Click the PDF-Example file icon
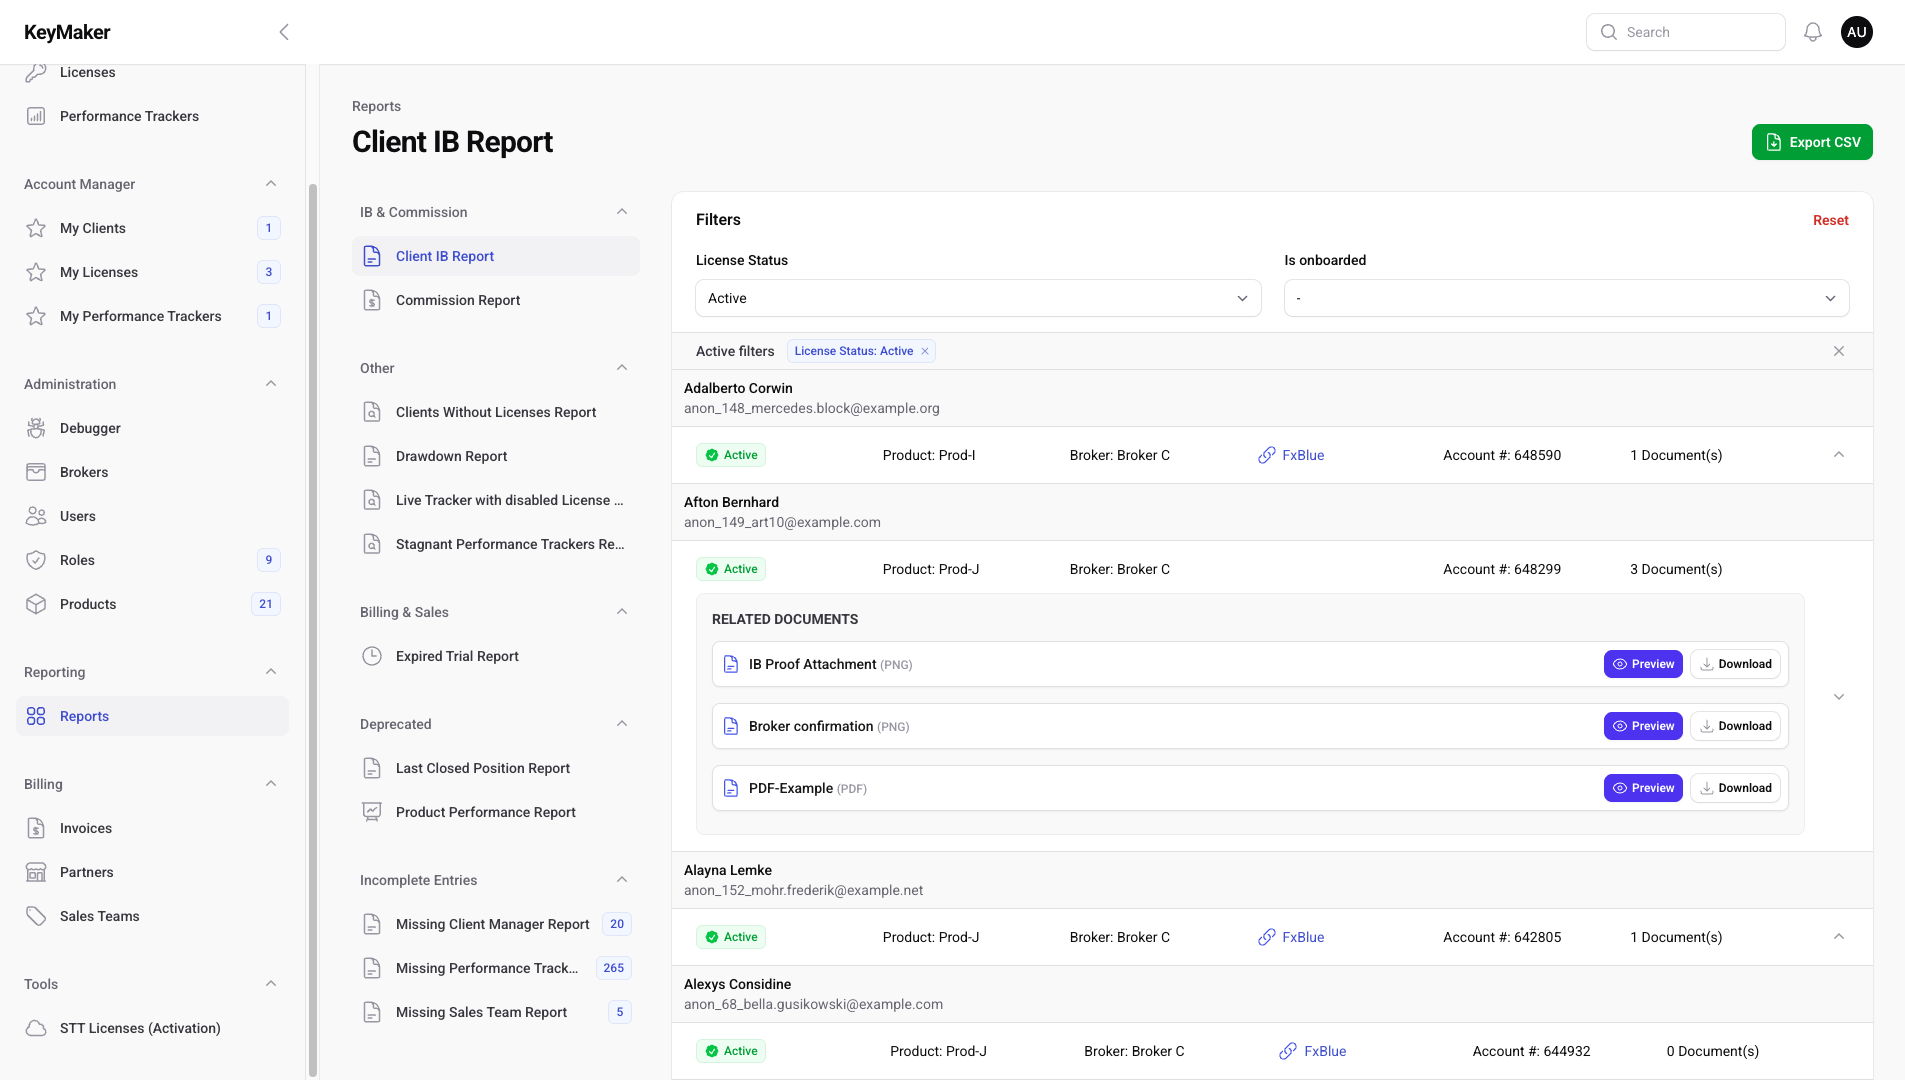 (x=731, y=788)
